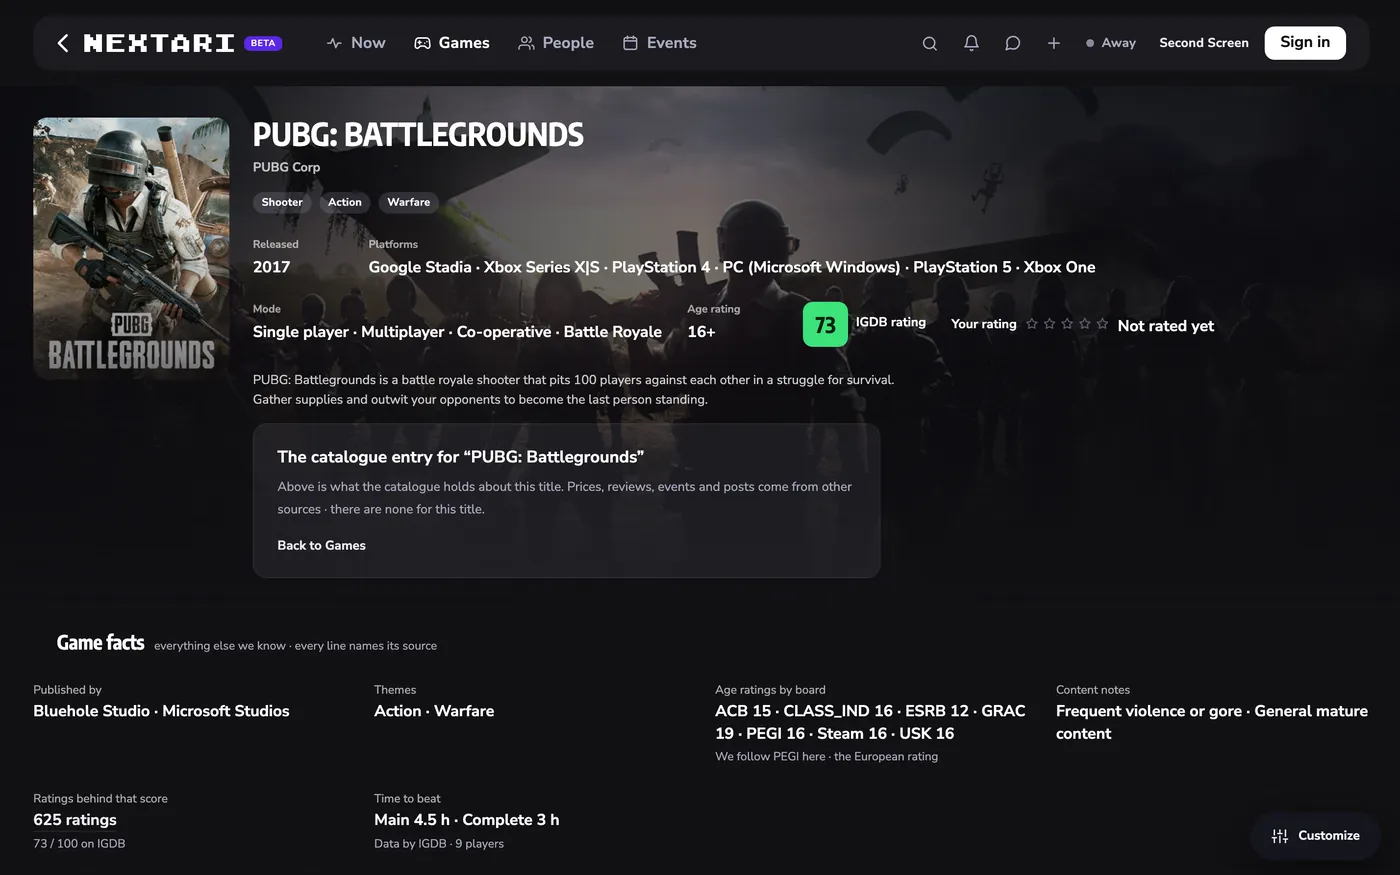Open the chat bubble icon
Image resolution: width=1400 pixels, height=875 pixels.
[1013, 43]
